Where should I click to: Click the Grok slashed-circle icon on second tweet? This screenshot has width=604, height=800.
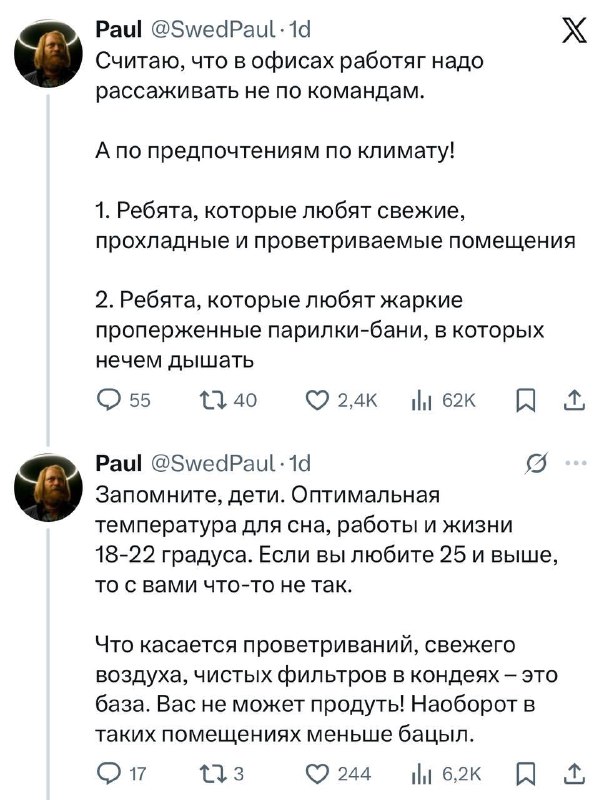[537, 463]
